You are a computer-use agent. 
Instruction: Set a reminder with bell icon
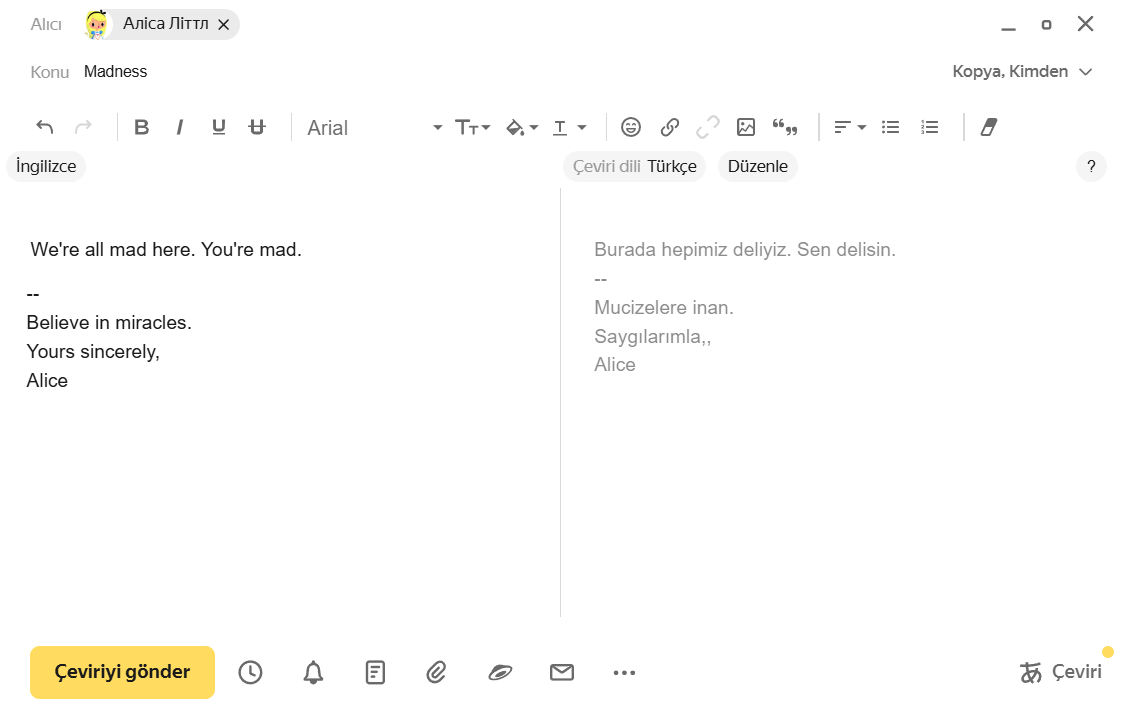(313, 672)
